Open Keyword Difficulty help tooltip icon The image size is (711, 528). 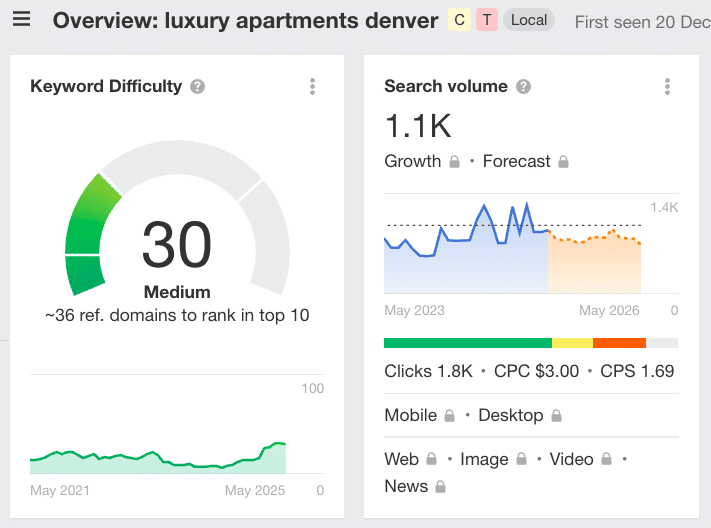(x=197, y=86)
